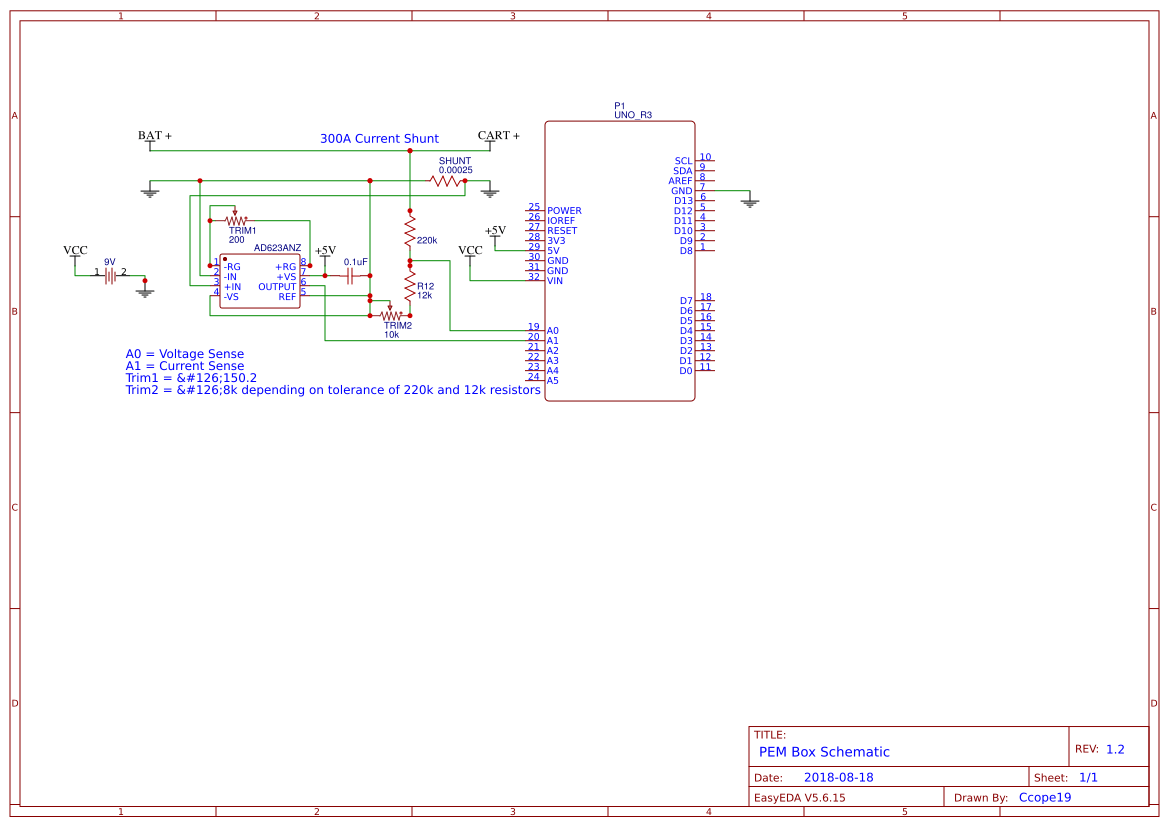1169x827 pixels.
Task: Select the +RG pin label on AD623ANZ
Action: (286, 266)
